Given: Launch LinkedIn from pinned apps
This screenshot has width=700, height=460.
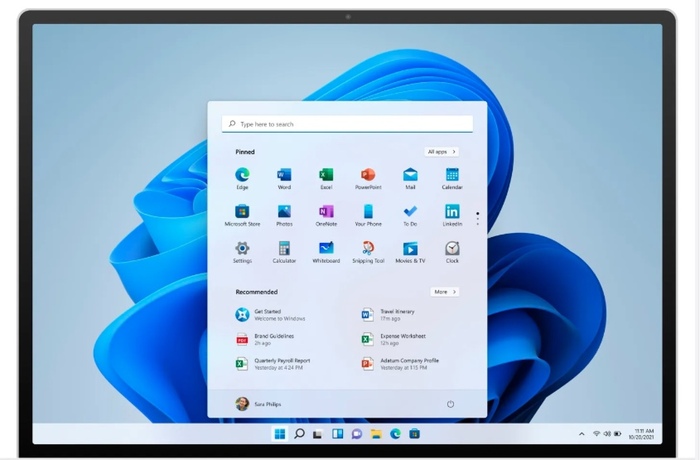Looking at the screenshot, I should (452, 215).
